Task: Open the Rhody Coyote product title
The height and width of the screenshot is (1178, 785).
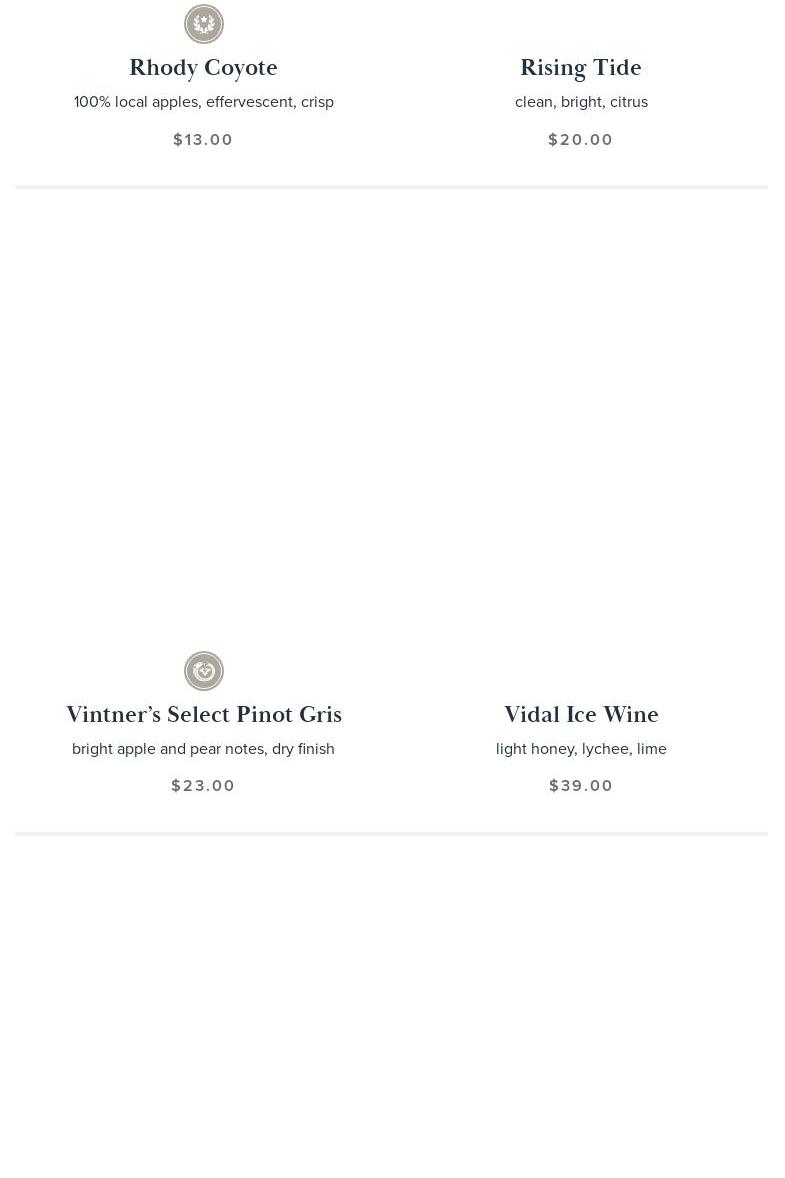Action: [204, 68]
